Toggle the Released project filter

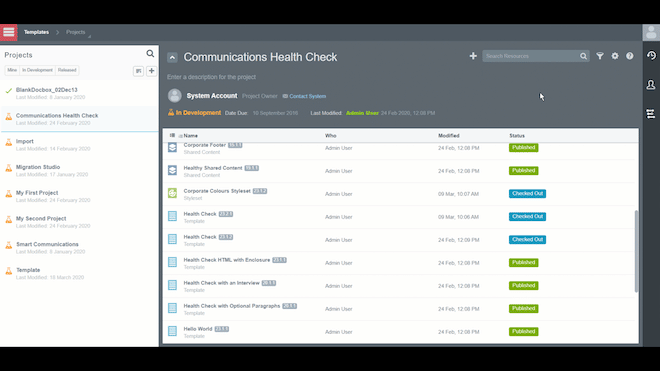pos(67,70)
